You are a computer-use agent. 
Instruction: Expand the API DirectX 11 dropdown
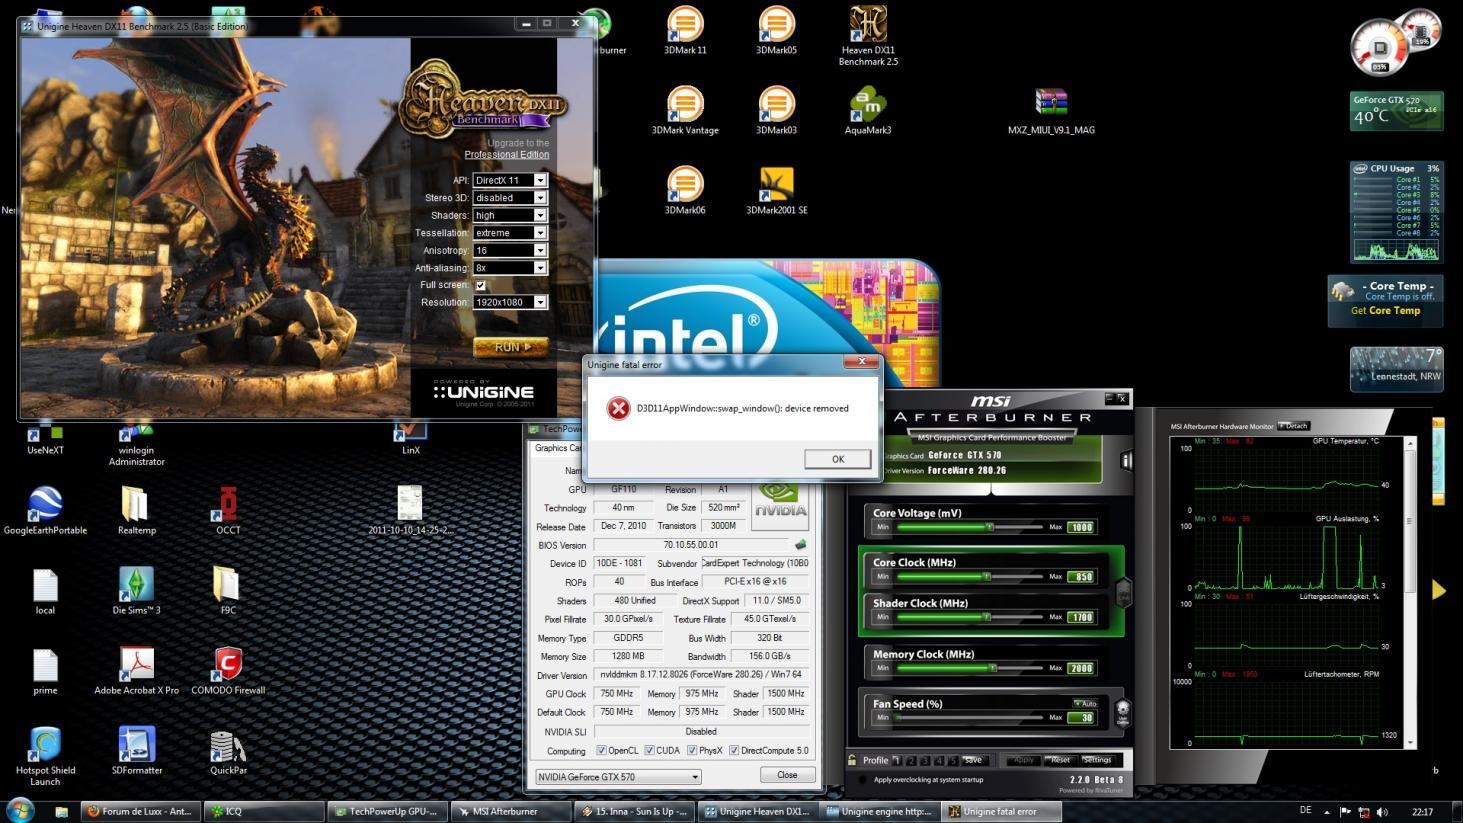coord(540,180)
